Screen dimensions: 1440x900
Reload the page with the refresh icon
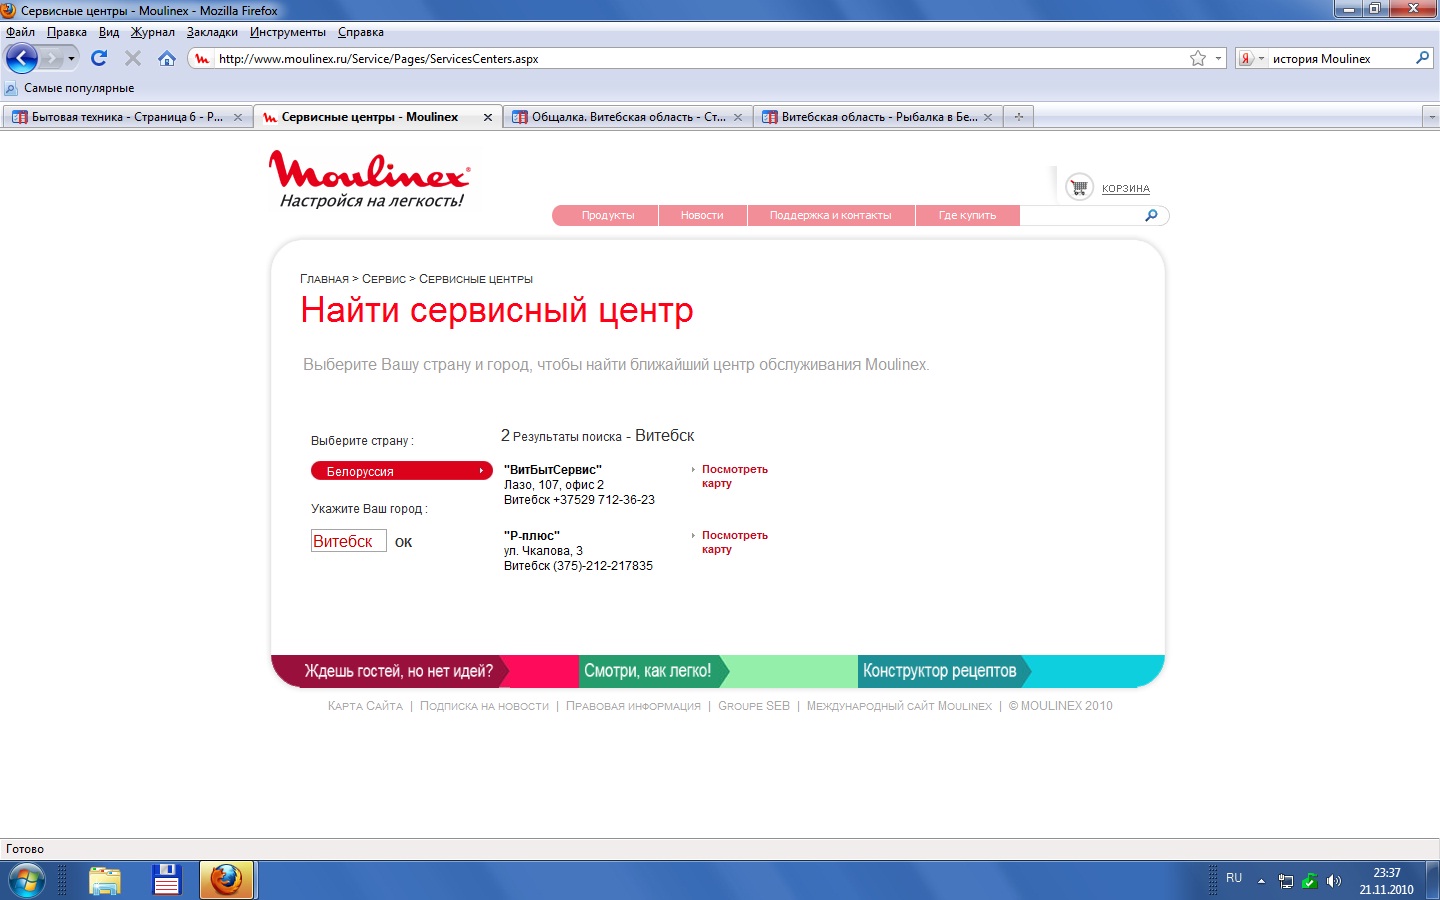(99, 58)
